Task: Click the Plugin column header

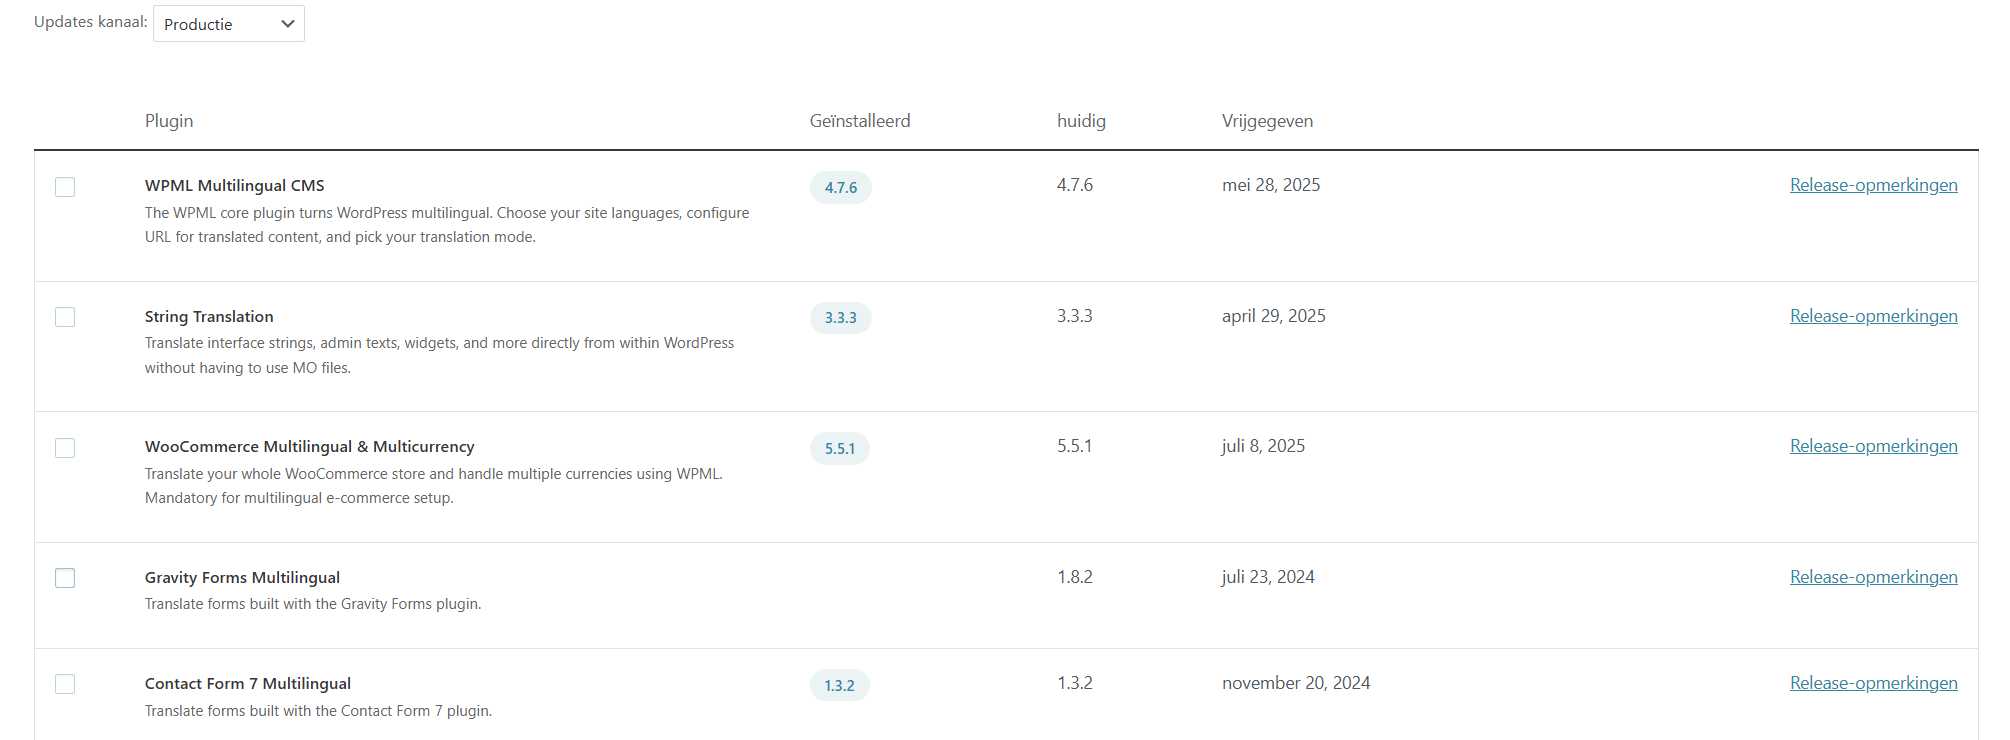Action: 169,121
